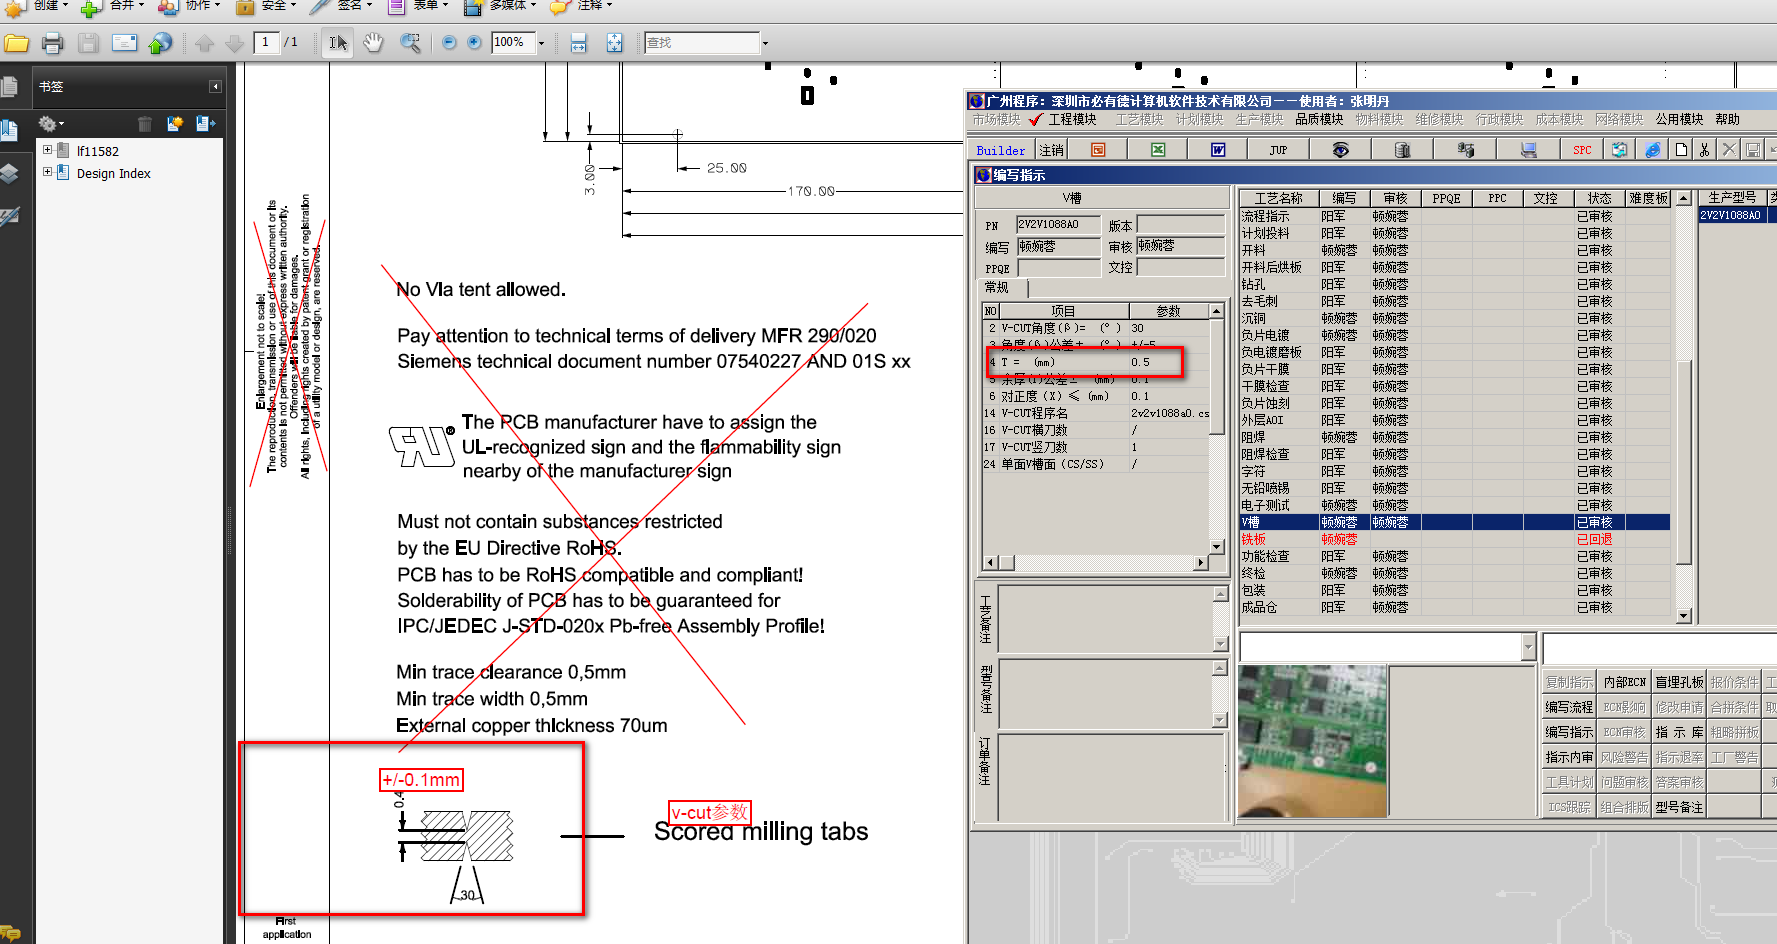Expand the lf11582 bookmark

click(x=47, y=150)
